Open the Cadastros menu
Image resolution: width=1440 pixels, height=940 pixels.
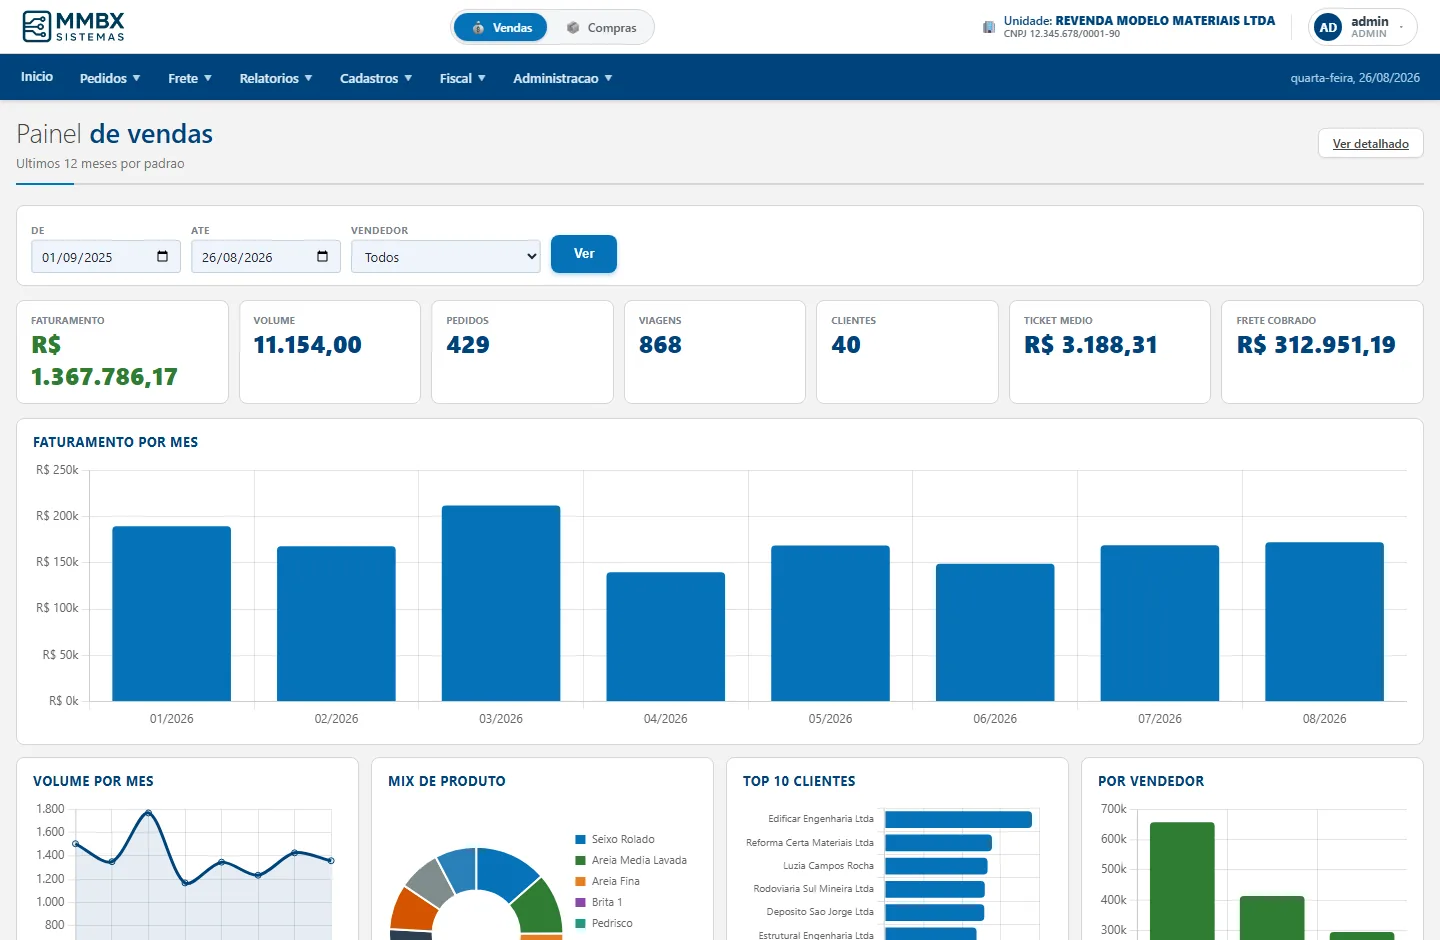point(376,78)
